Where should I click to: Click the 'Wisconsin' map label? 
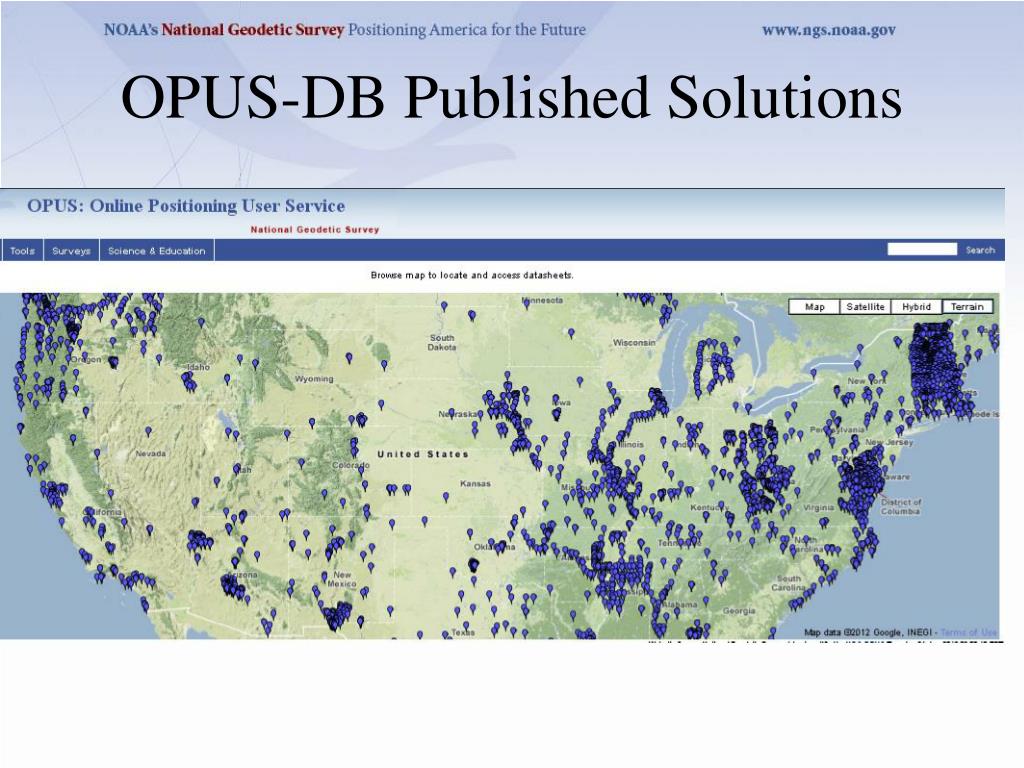[x=633, y=343]
